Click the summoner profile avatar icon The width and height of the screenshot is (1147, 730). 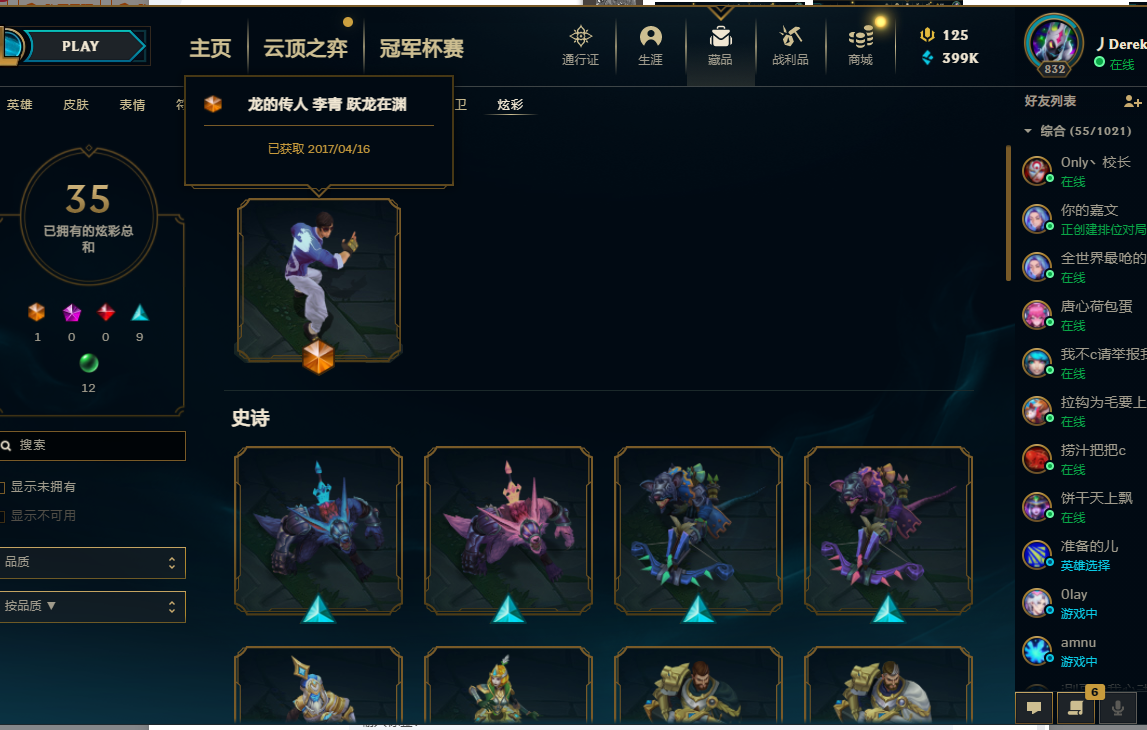tap(1053, 44)
